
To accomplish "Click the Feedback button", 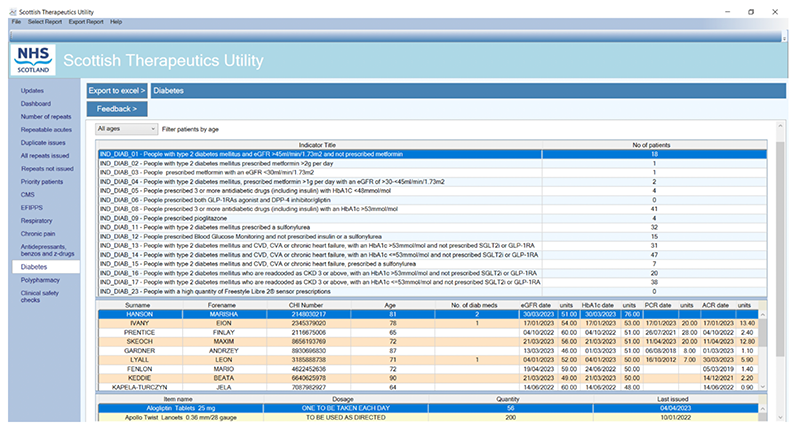I will coord(117,108).
